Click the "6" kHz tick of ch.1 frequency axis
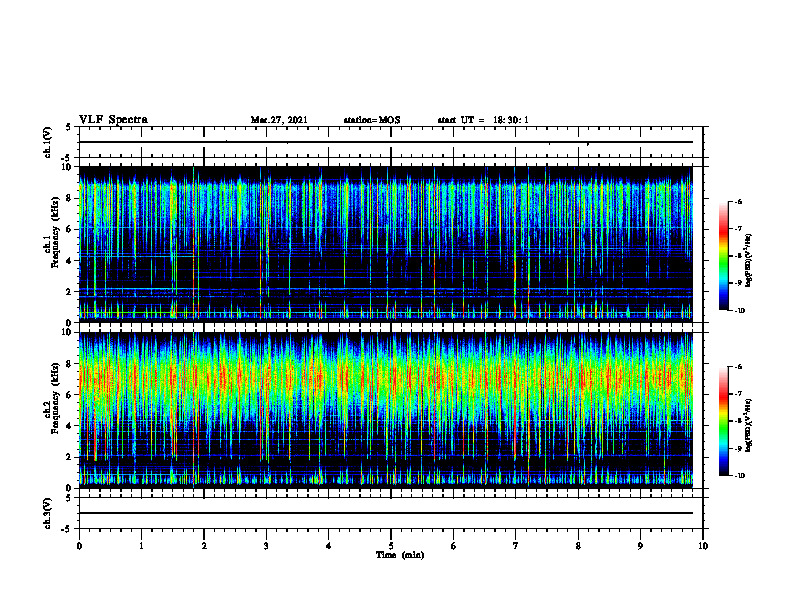792x612 pixels. tap(71, 229)
